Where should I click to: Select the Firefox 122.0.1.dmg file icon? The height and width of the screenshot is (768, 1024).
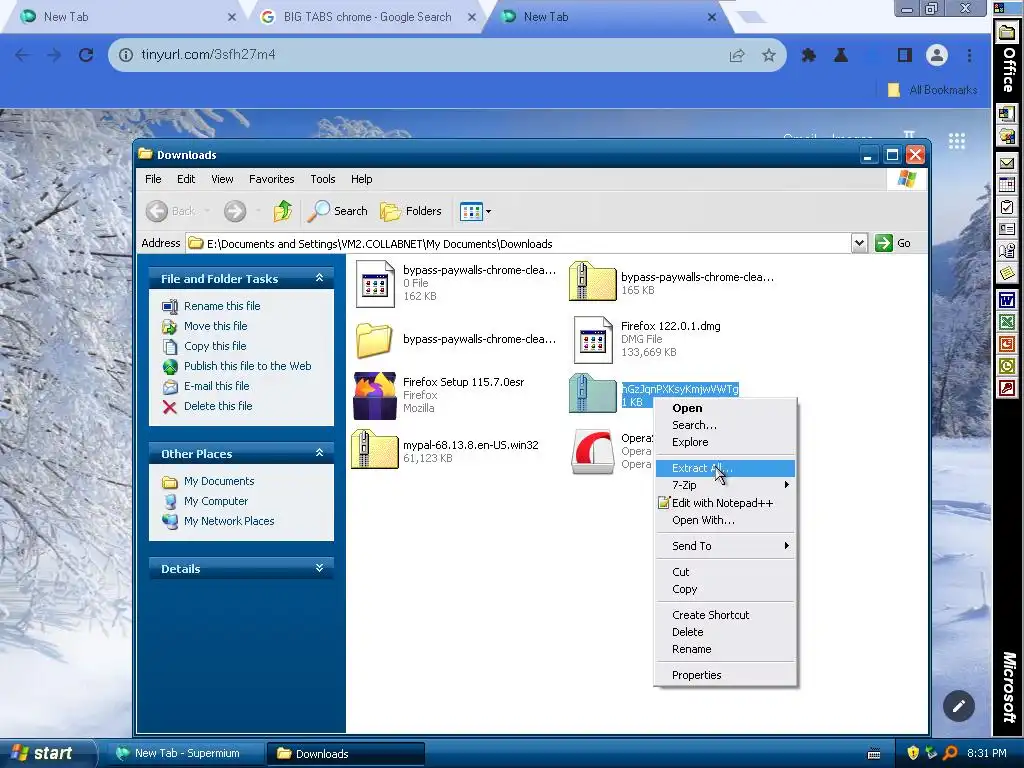coord(593,340)
